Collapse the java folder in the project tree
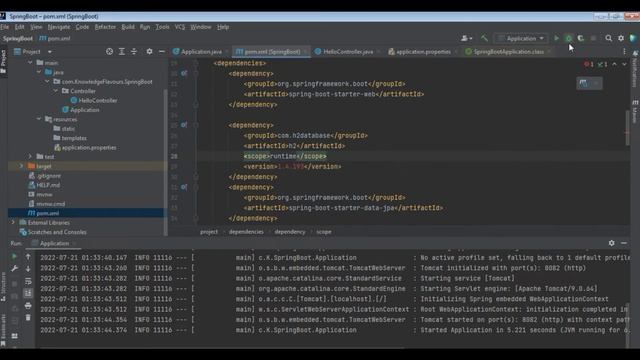The width and height of the screenshot is (640, 360). [x=39, y=72]
